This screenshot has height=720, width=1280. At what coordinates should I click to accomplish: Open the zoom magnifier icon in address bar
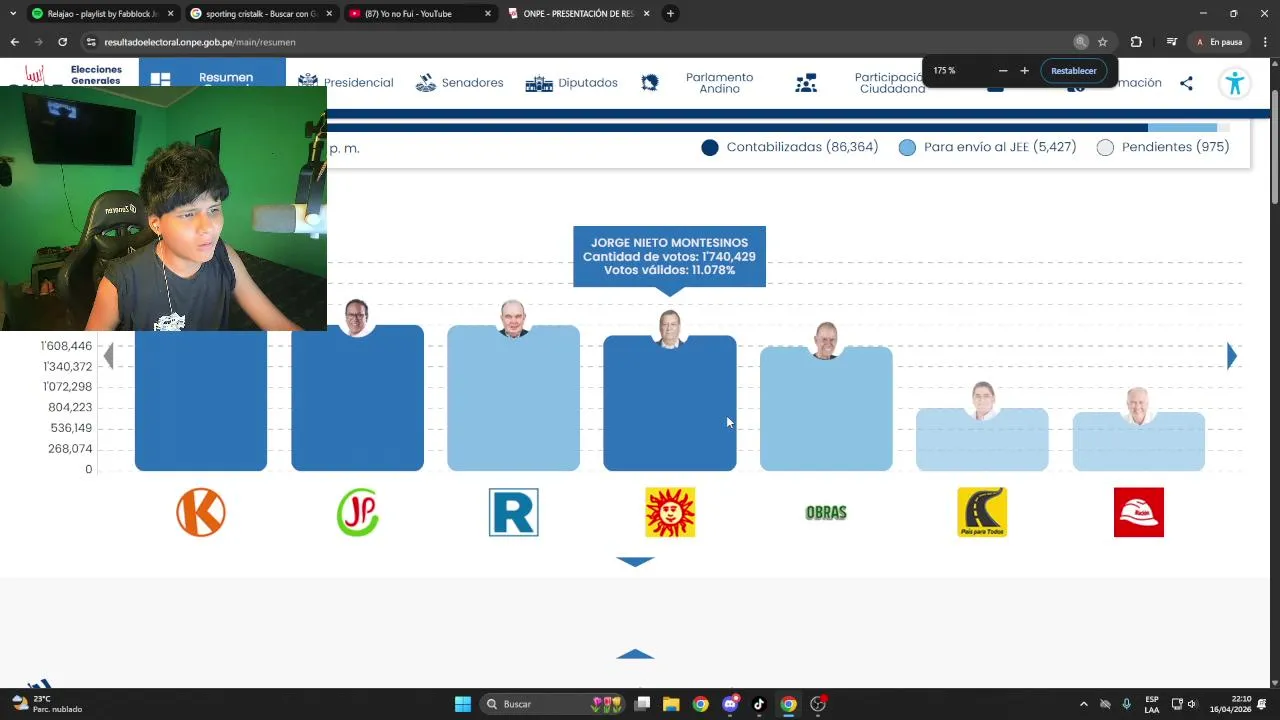click(1081, 42)
